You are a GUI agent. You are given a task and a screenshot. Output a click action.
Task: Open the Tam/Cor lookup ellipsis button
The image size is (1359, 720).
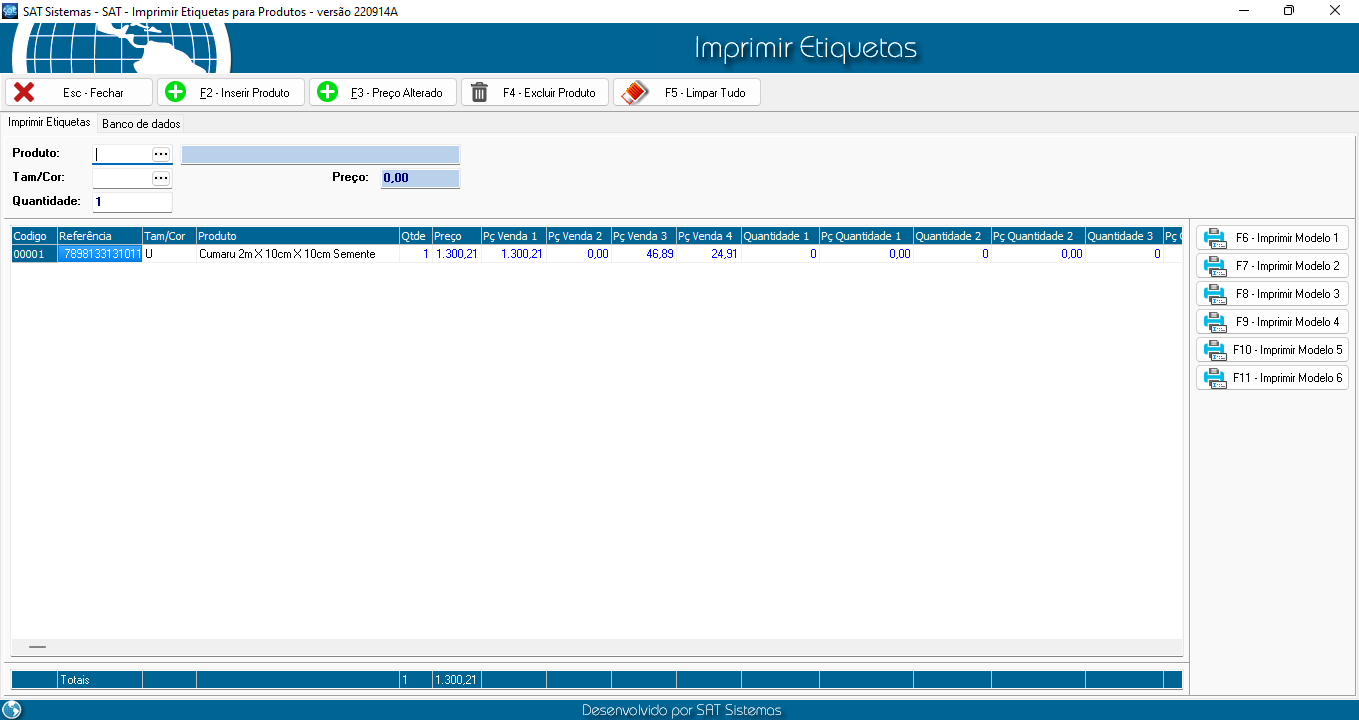pyautogui.click(x=160, y=178)
